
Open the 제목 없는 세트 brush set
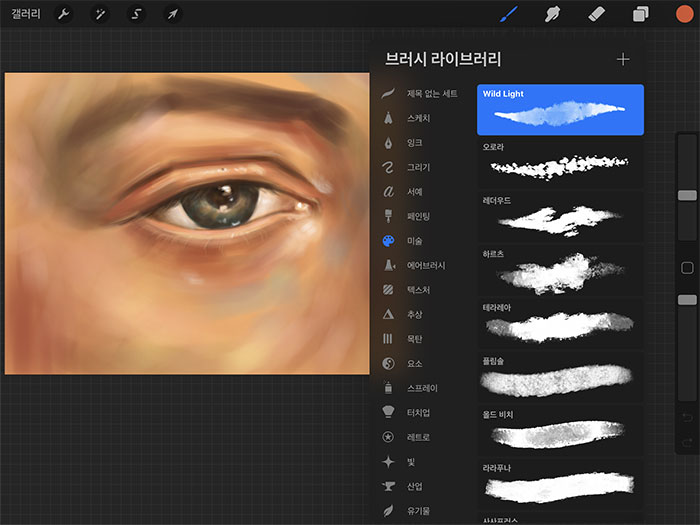point(420,93)
